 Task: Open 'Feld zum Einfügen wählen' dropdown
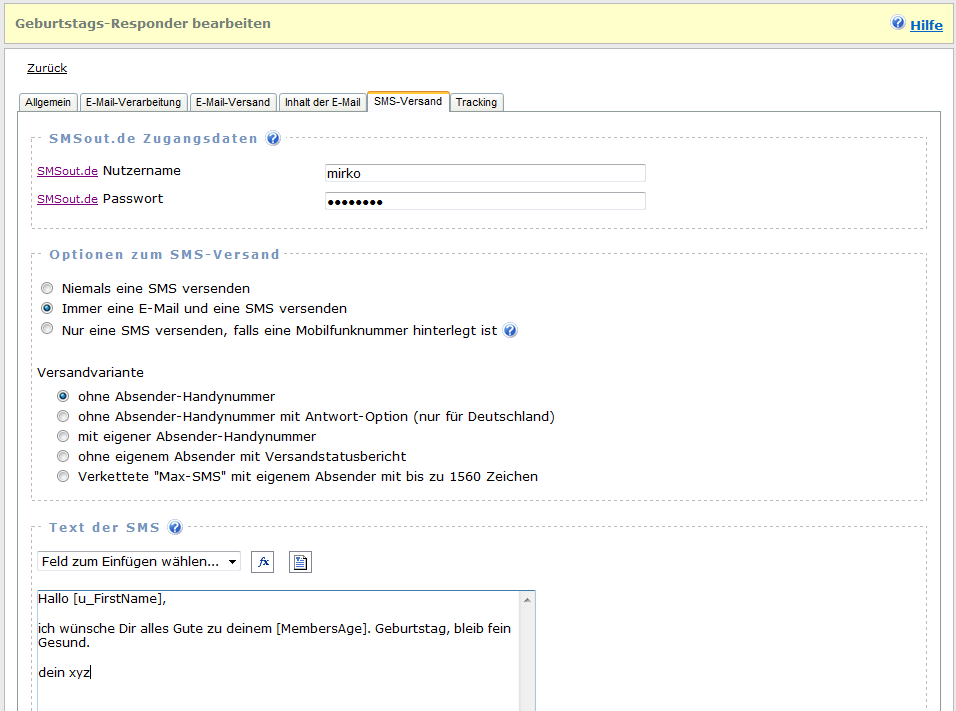[139, 562]
